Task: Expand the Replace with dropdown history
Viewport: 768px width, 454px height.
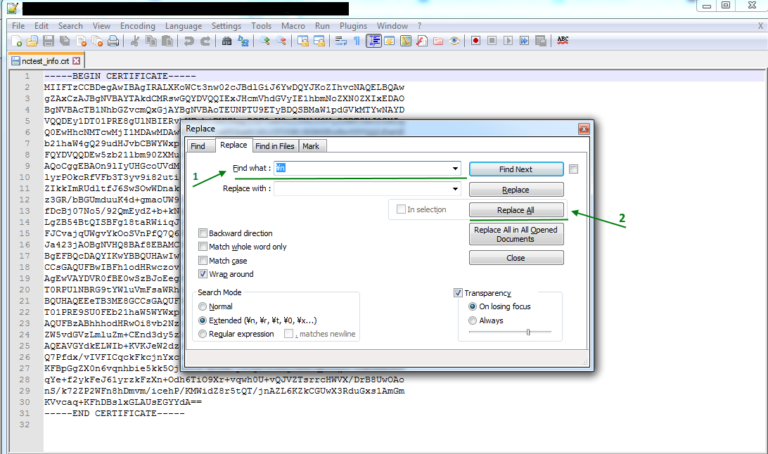Action: [x=455, y=188]
